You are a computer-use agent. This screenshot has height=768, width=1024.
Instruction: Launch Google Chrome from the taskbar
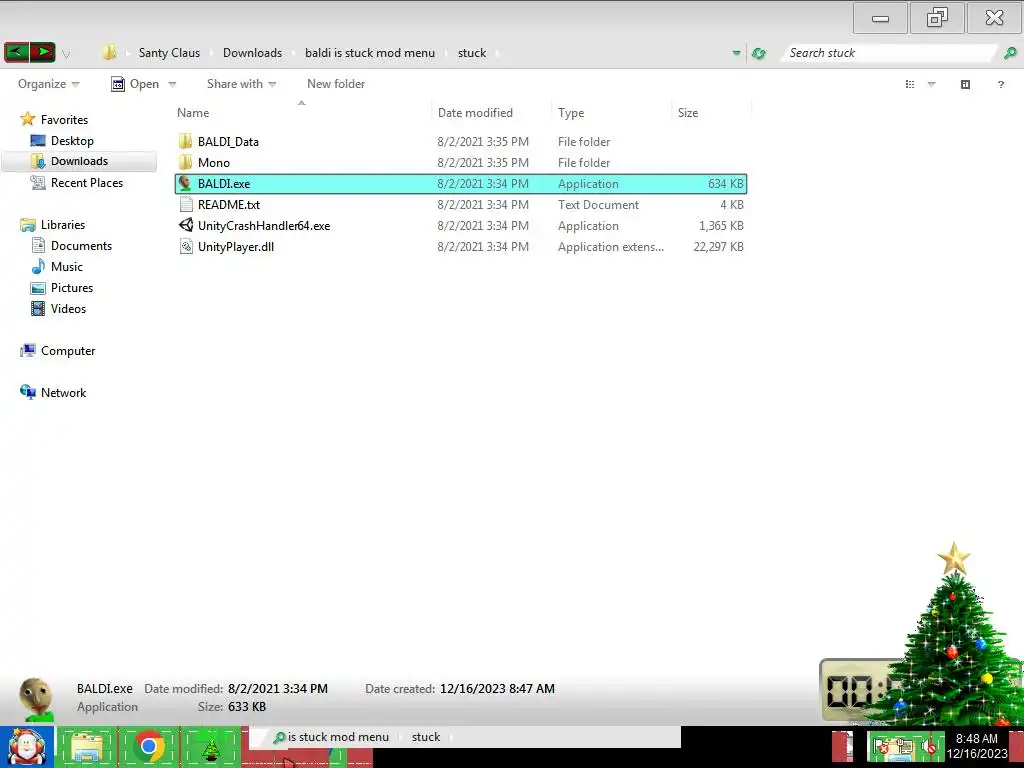[x=149, y=747]
